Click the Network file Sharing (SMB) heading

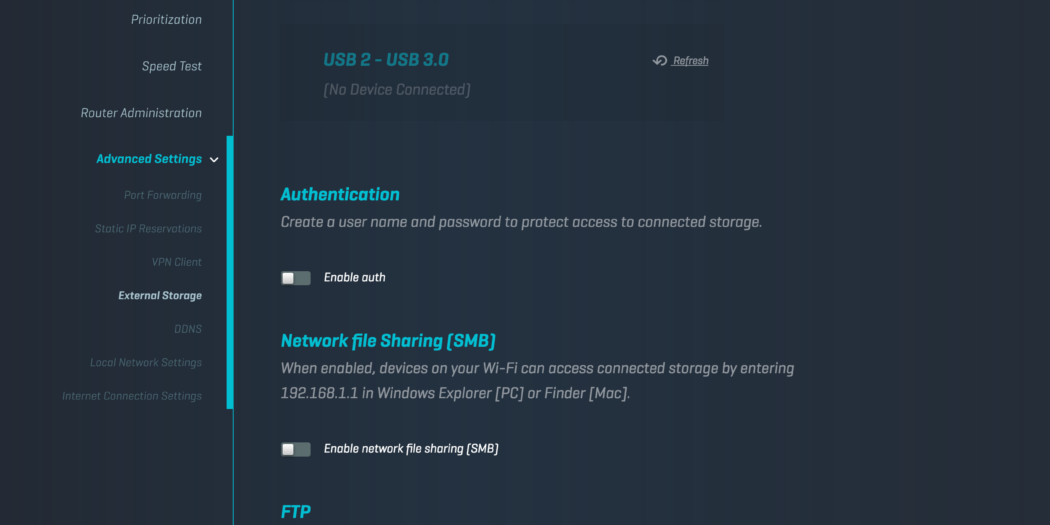click(x=388, y=341)
